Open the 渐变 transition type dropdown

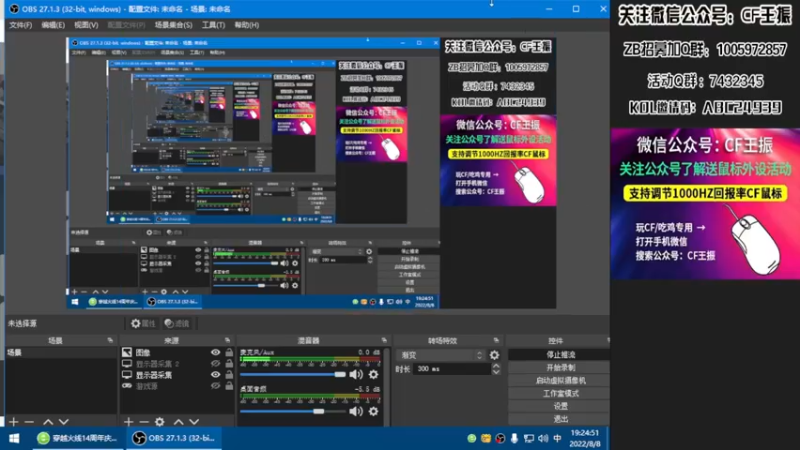click(441, 355)
